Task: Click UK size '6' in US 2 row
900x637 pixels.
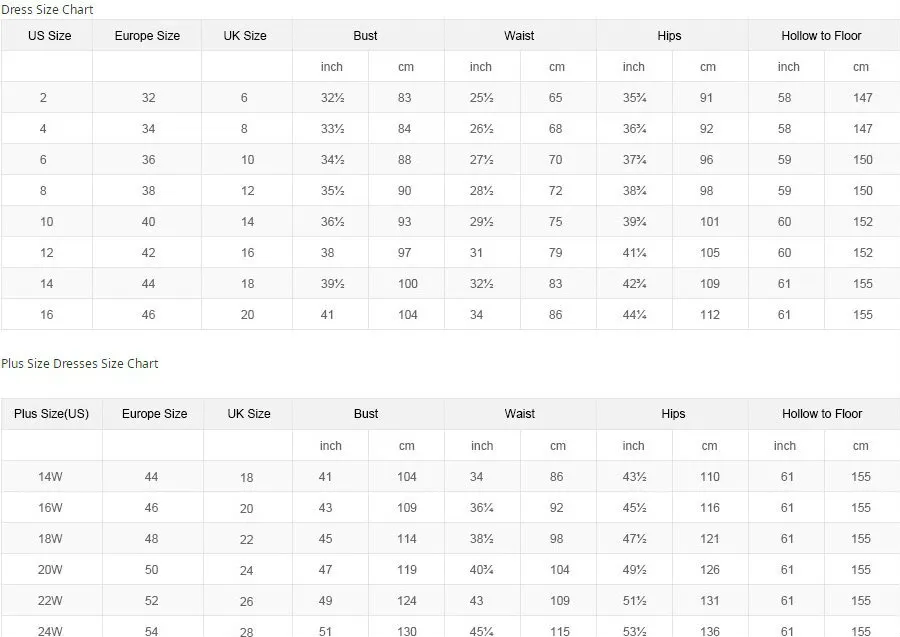Action: point(244,98)
